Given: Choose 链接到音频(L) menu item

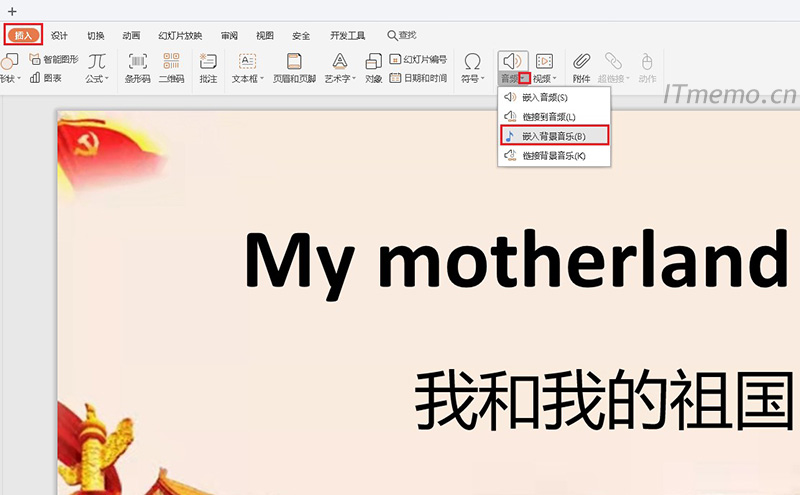Looking at the screenshot, I should click(x=554, y=117).
